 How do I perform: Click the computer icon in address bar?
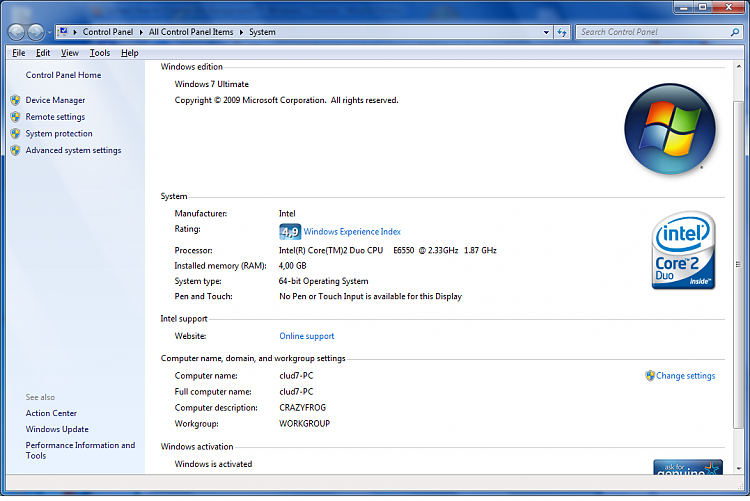pyautogui.click(x=63, y=32)
